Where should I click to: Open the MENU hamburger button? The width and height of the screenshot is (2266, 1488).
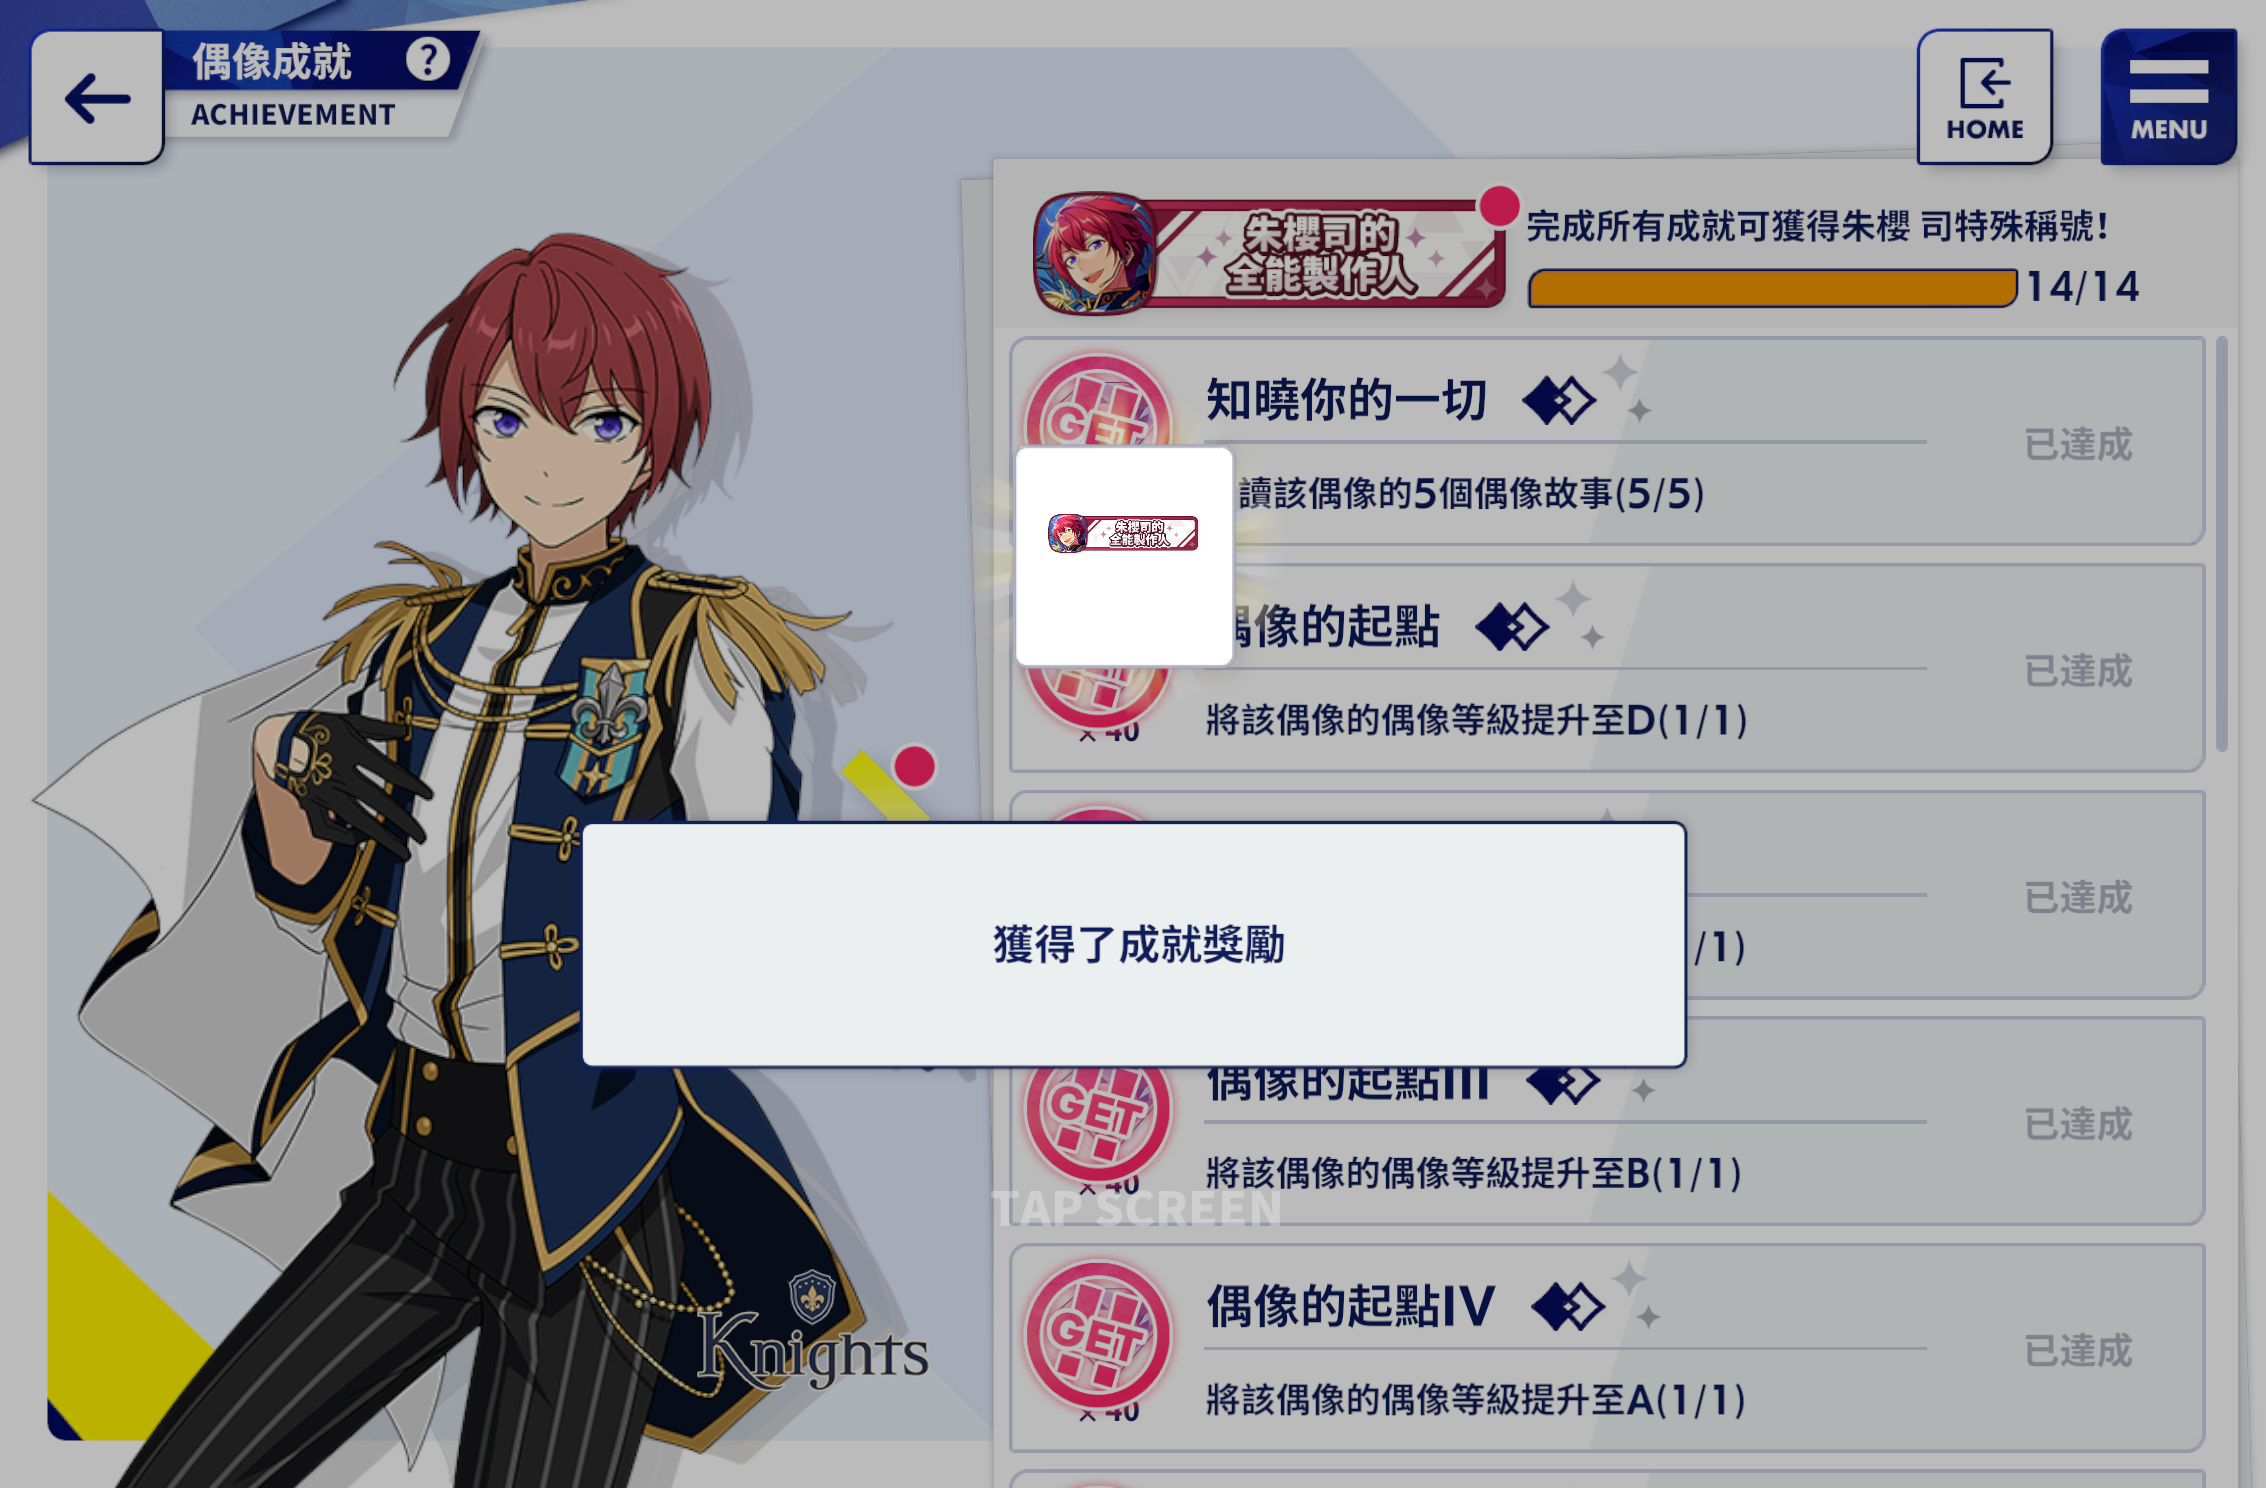point(2168,97)
